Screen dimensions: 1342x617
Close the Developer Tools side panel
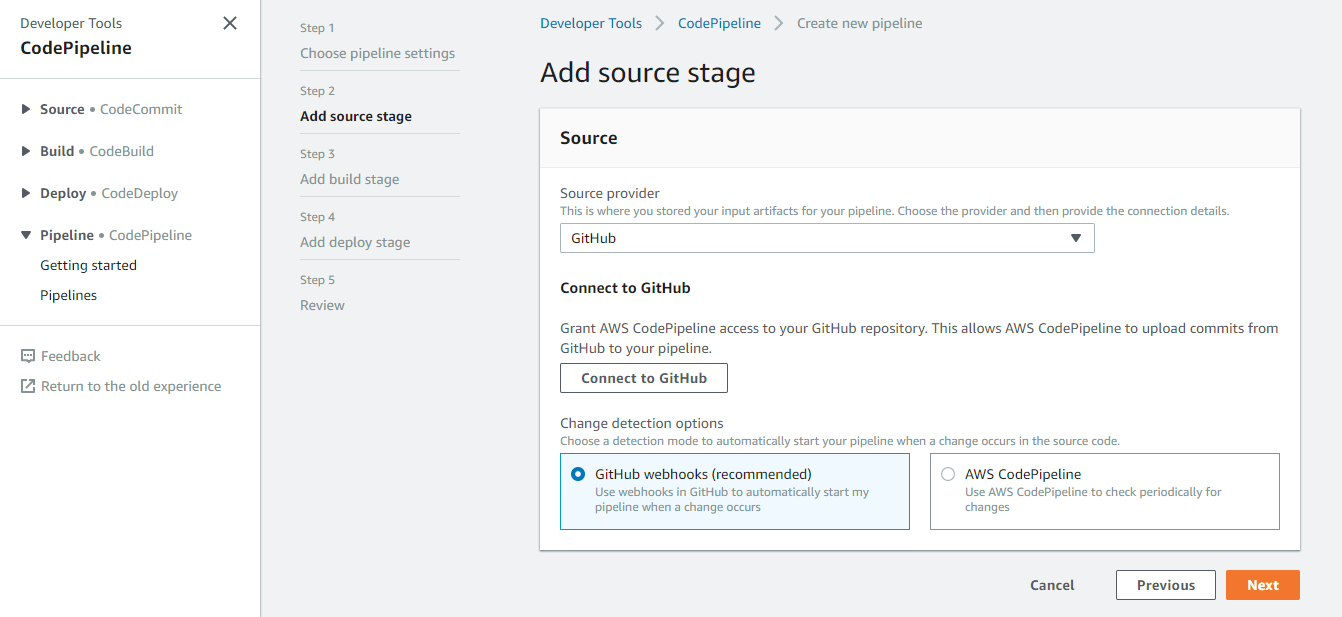click(x=230, y=23)
